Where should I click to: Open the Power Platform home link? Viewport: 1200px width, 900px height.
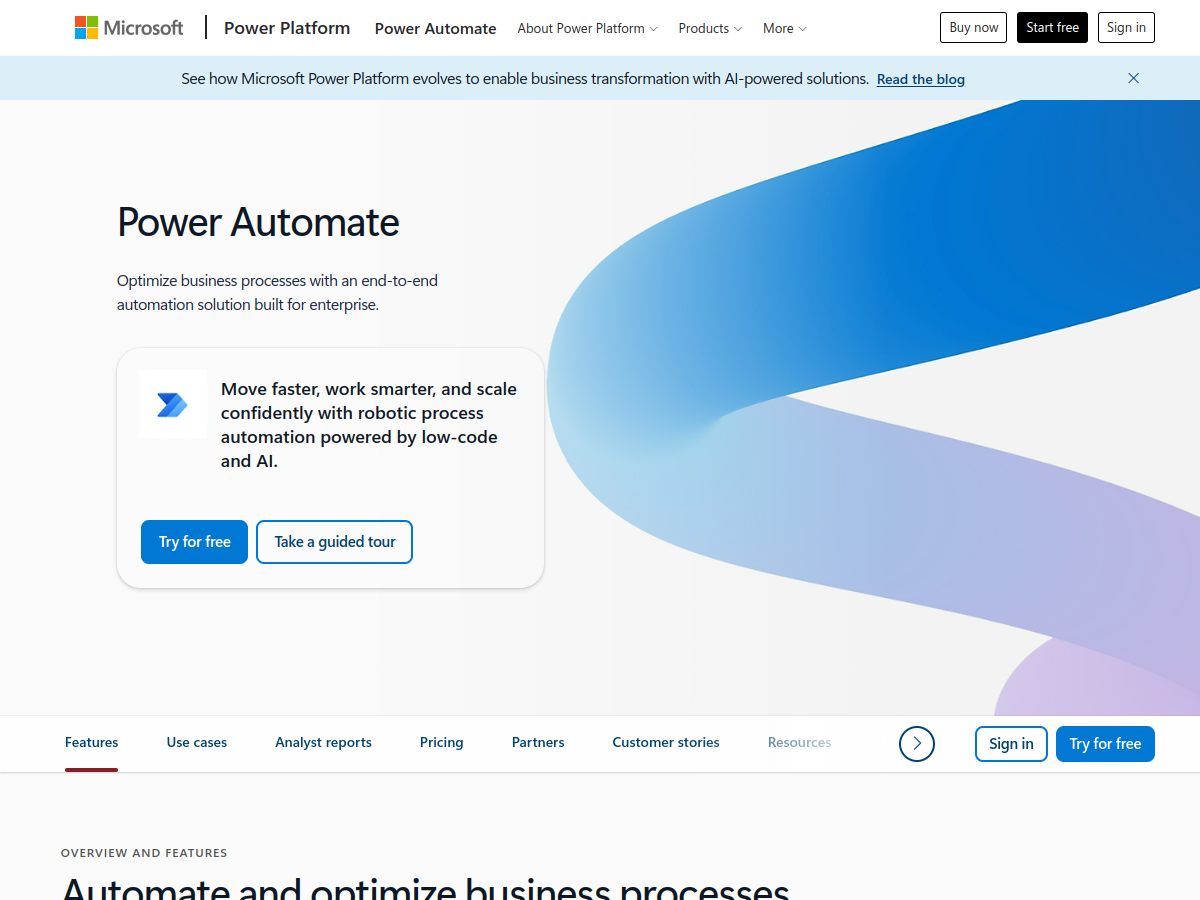pyautogui.click(x=287, y=28)
